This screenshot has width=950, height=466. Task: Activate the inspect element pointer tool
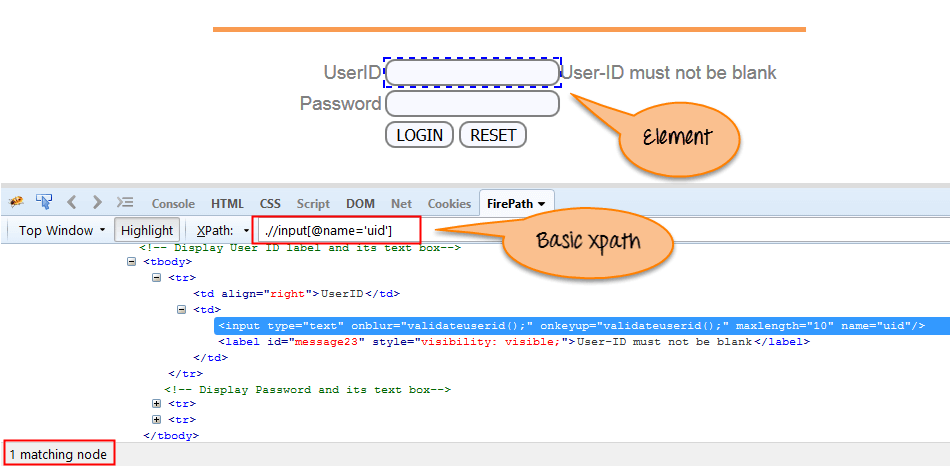coord(44,202)
